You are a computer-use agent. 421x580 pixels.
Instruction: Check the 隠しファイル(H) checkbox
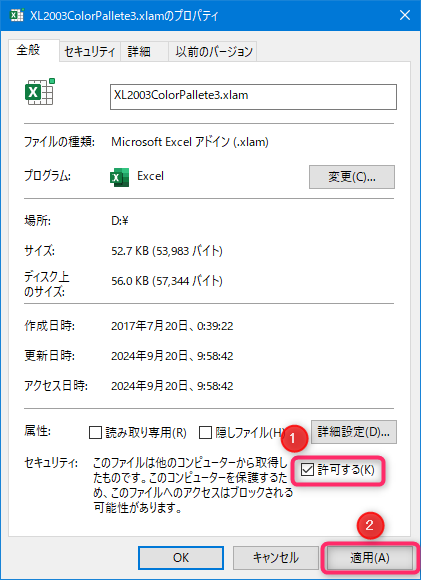(205, 432)
